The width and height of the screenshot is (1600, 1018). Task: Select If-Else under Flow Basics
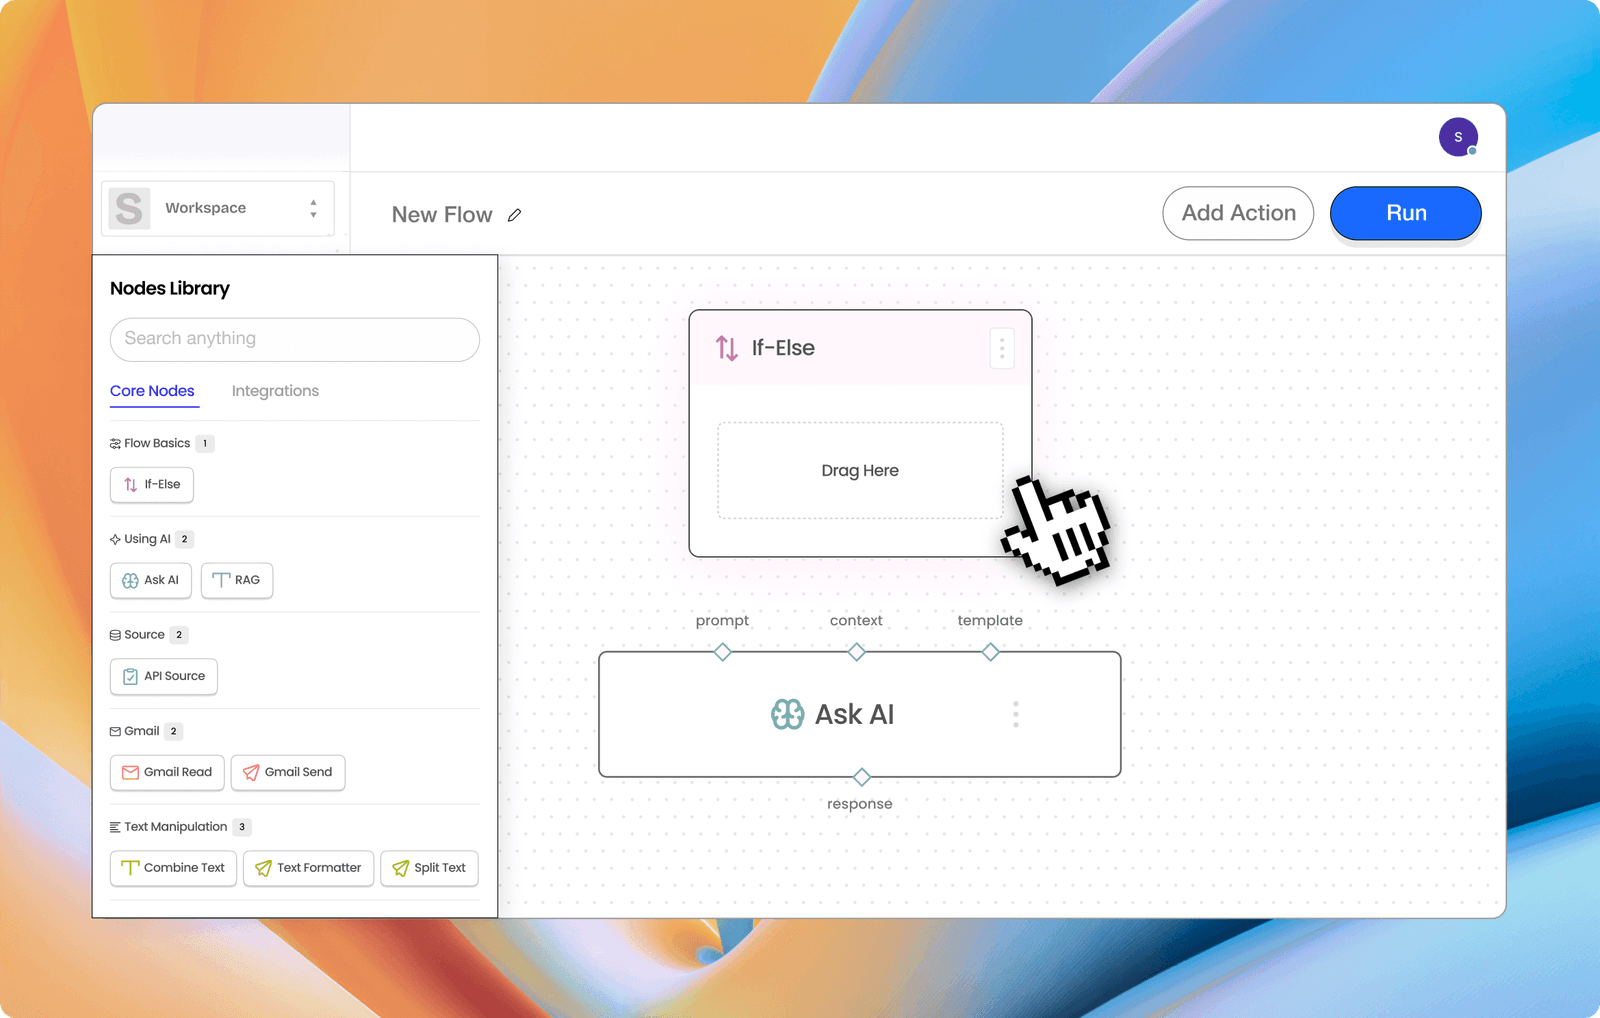coord(151,485)
